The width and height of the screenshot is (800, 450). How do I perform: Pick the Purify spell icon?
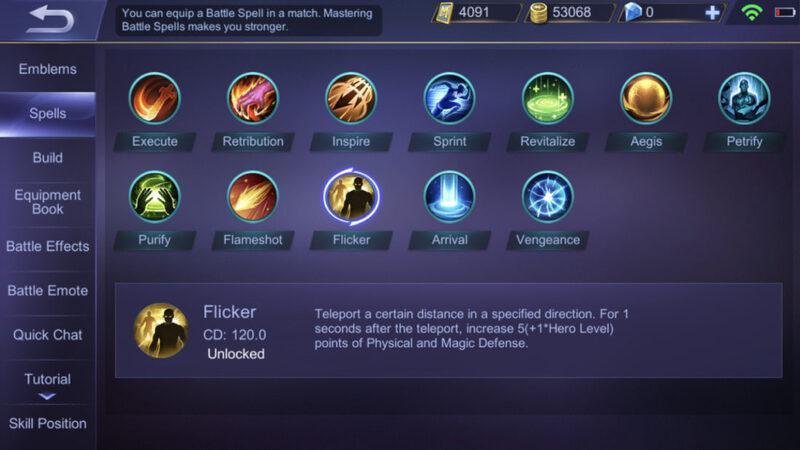tap(155, 197)
